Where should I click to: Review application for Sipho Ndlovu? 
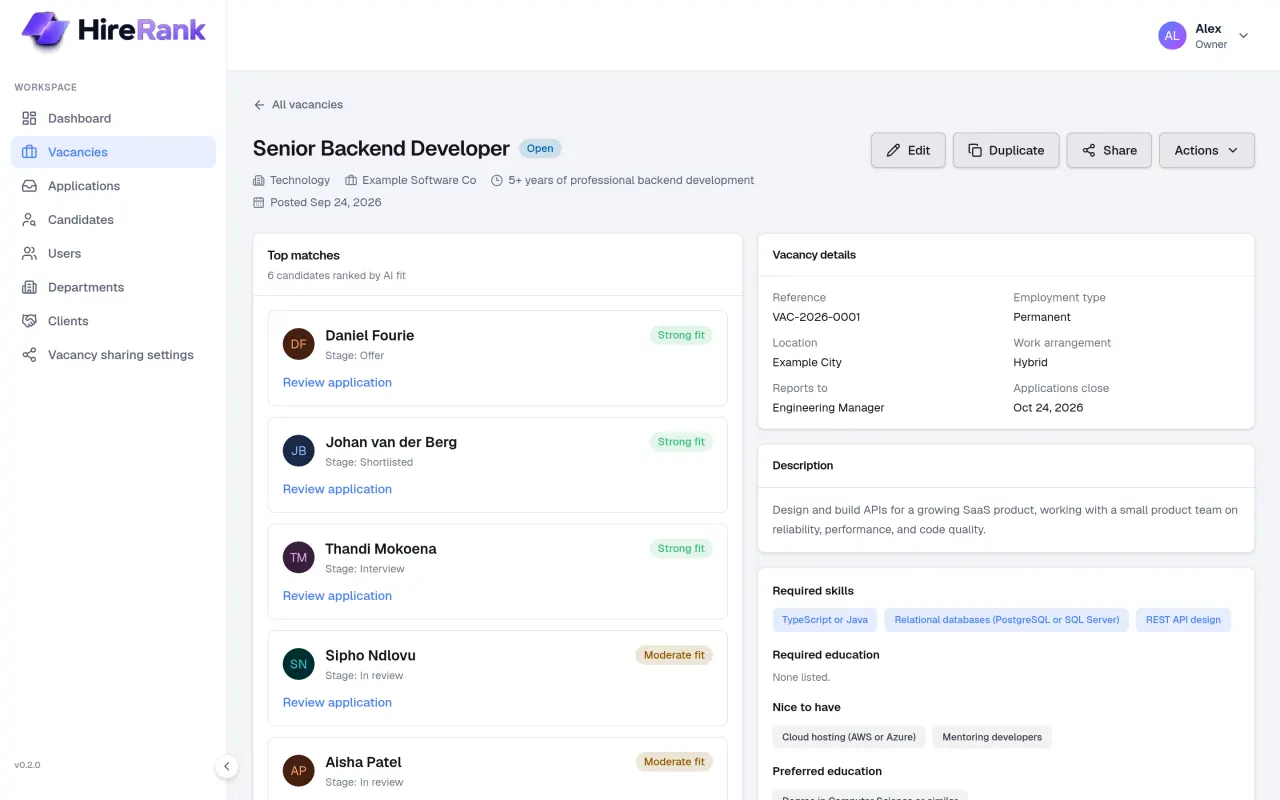337,702
